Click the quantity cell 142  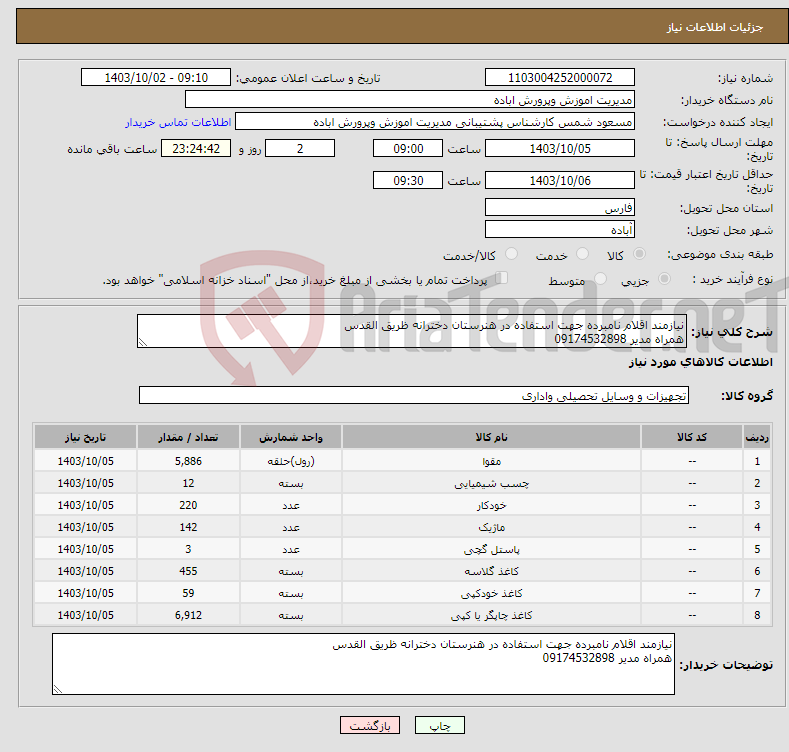pyautogui.click(x=188, y=528)
